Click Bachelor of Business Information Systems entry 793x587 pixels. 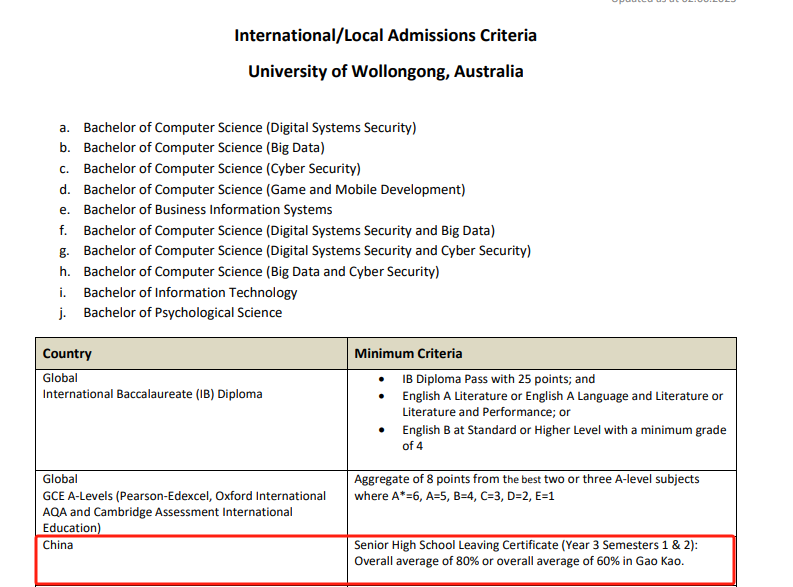(208, 209)
